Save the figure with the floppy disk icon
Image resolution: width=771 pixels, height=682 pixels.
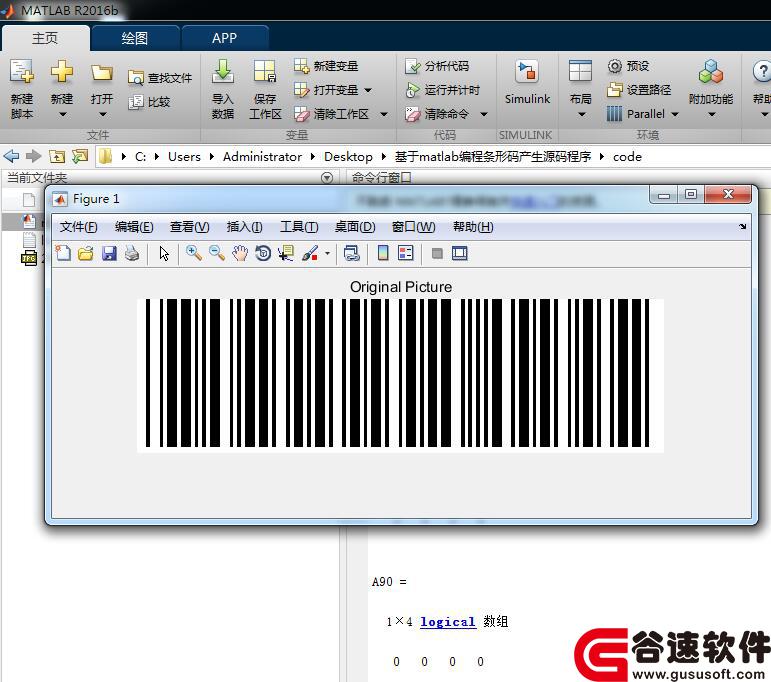point(109,253)
